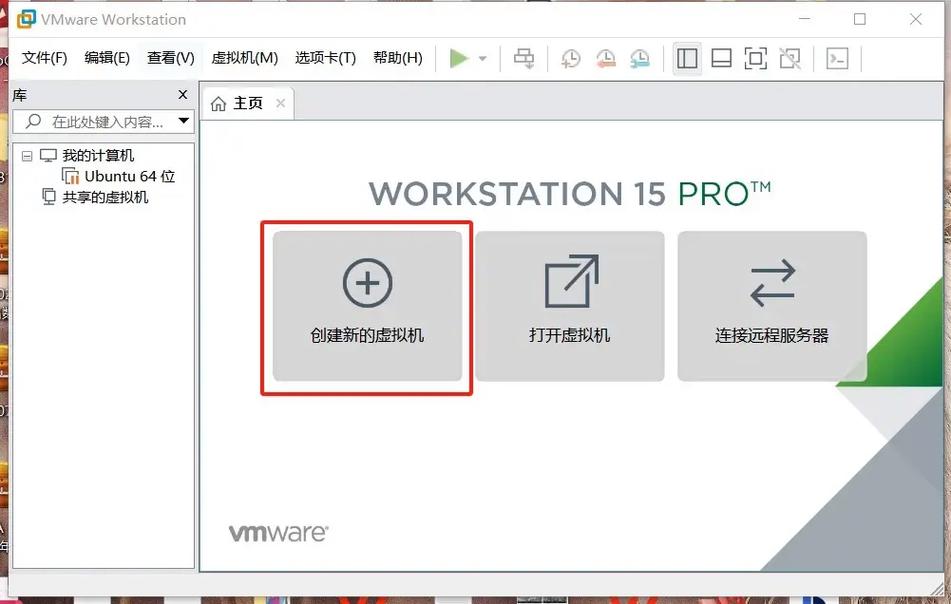Click the send Ctrl+Alt+Del toolbar icon
The height and width of the screenshot is (604, 951).
(524, 59)
